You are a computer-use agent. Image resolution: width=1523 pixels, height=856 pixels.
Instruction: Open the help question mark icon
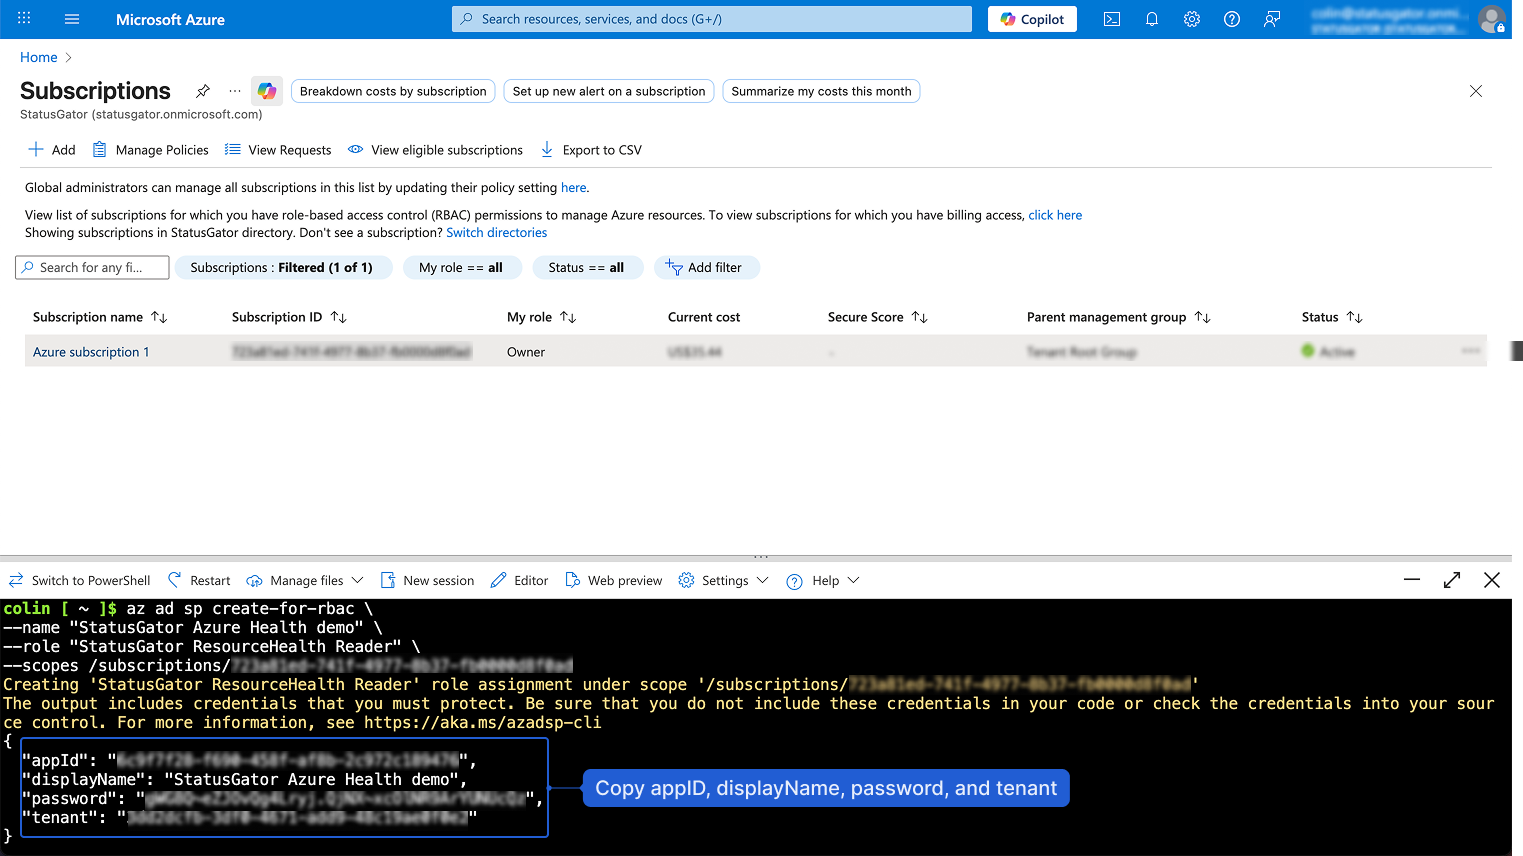click(x=1232, y=19)
